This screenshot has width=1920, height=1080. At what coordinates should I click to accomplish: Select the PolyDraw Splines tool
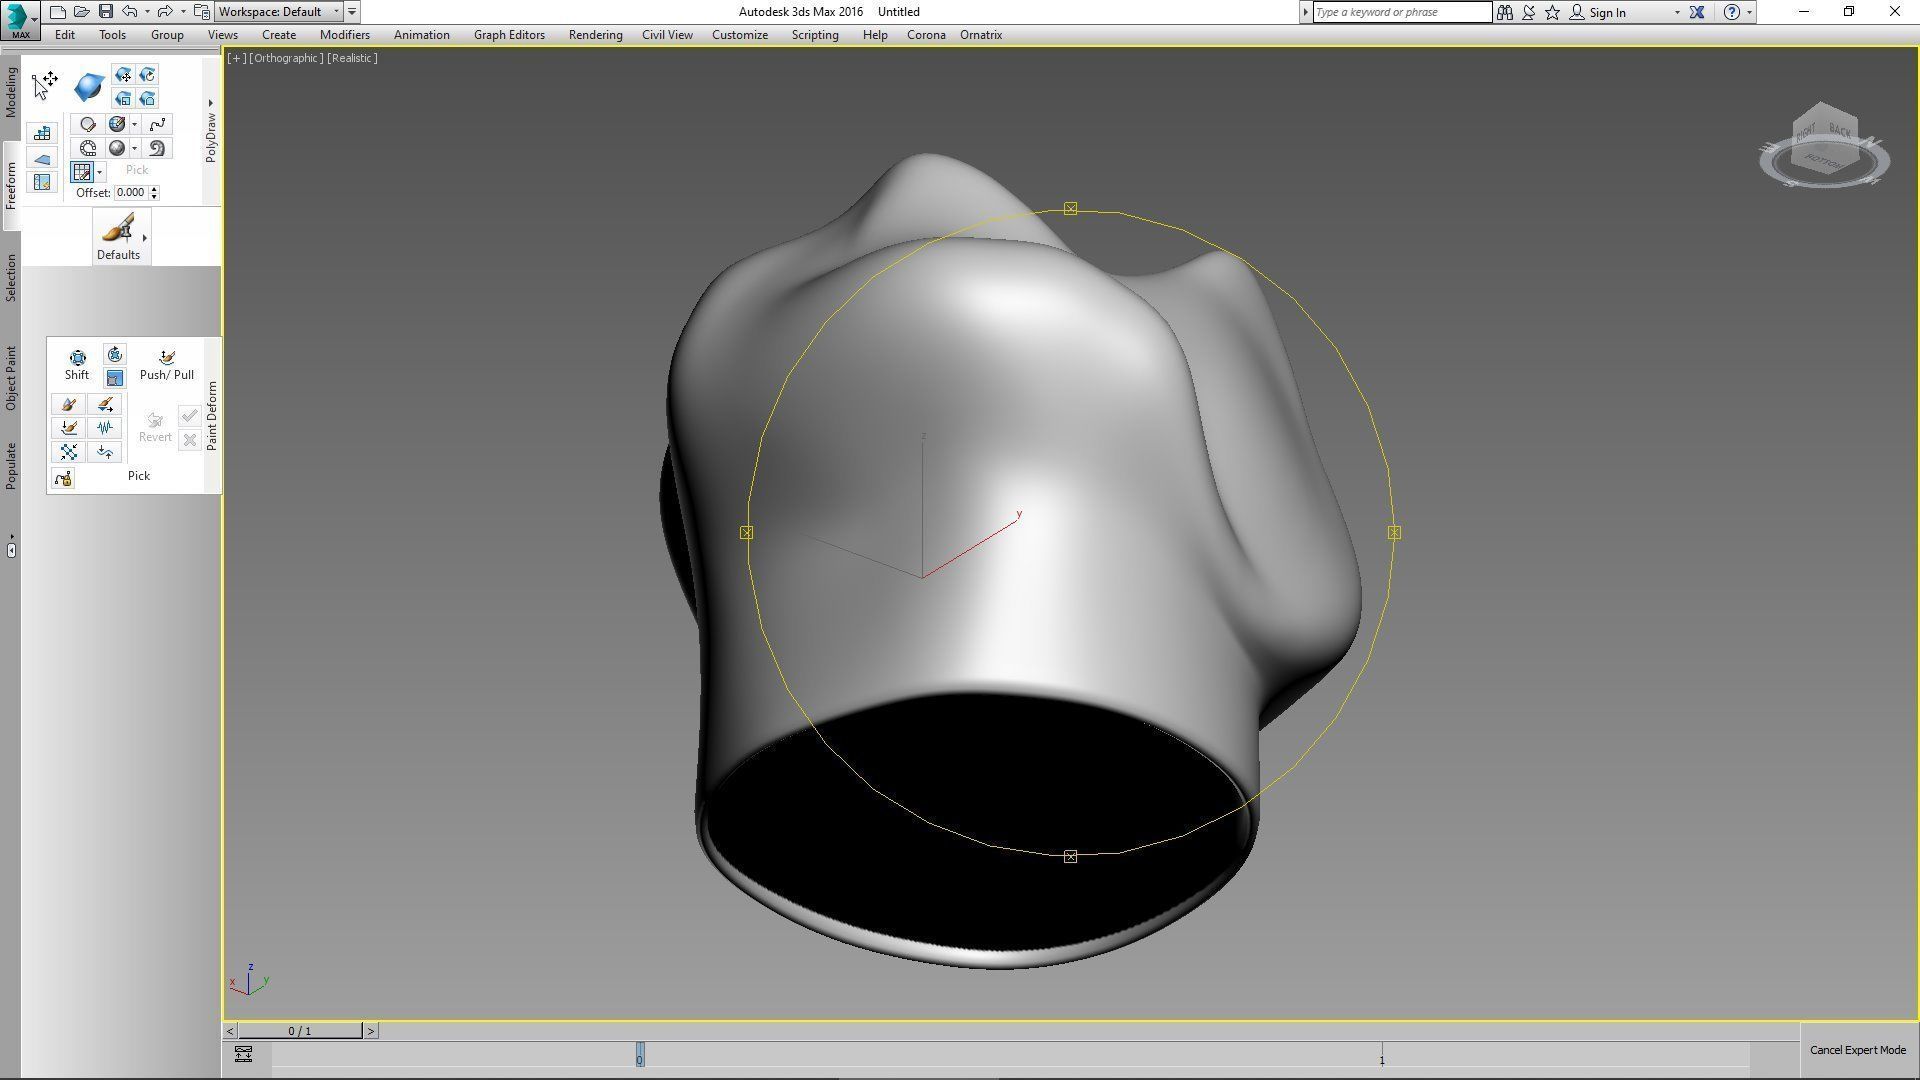click(x=157, y=124)
